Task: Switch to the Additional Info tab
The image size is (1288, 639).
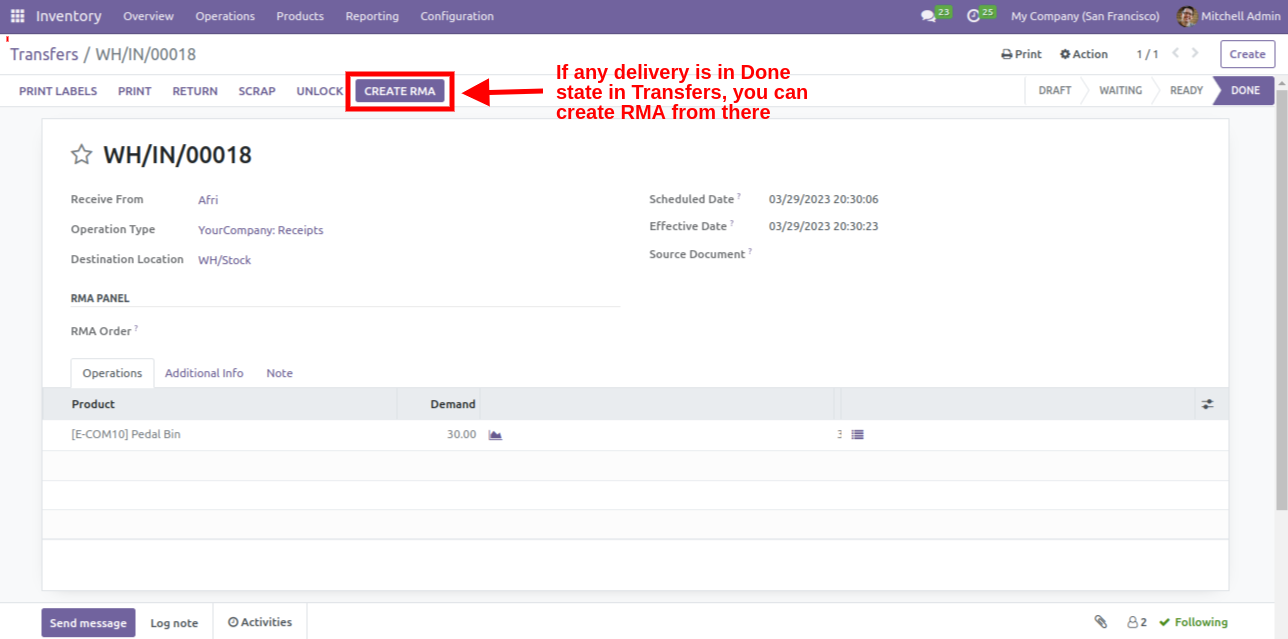Action: pyautogui.click(x=204, y=373)
